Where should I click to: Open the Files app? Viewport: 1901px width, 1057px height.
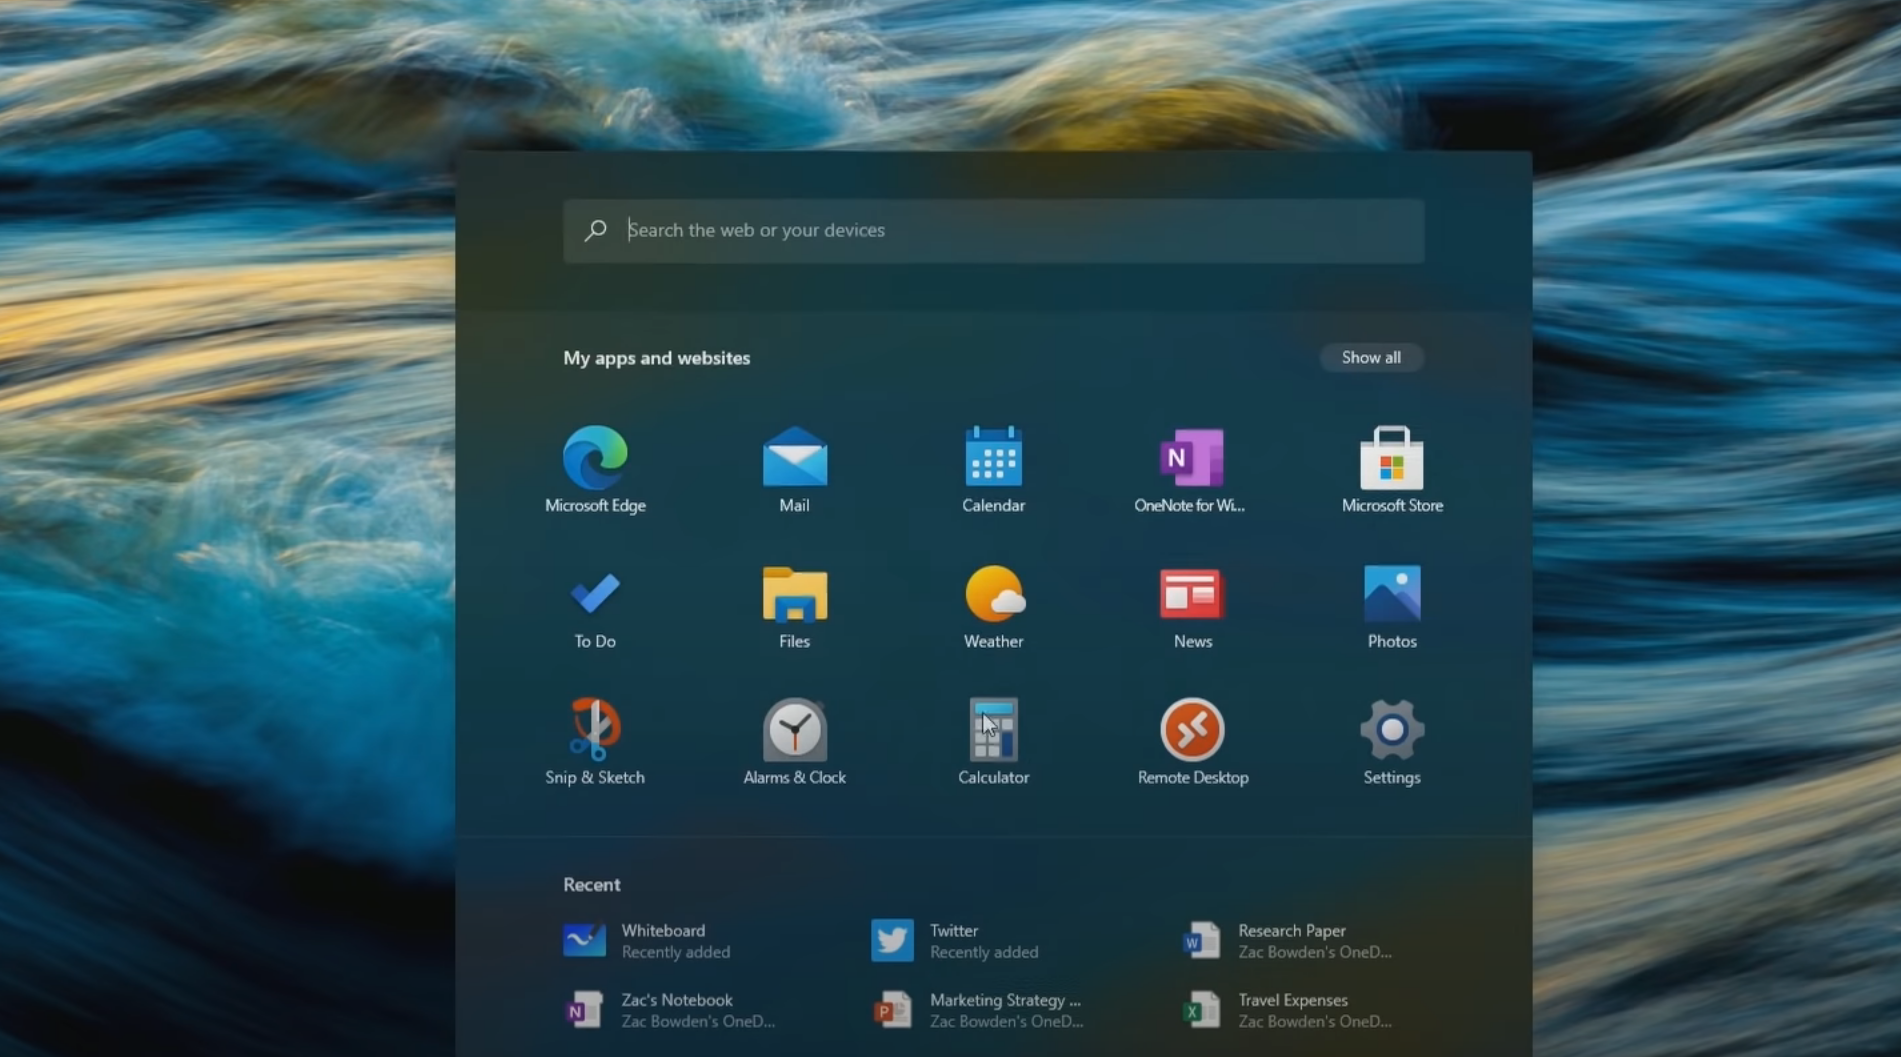tap(793, 605)
